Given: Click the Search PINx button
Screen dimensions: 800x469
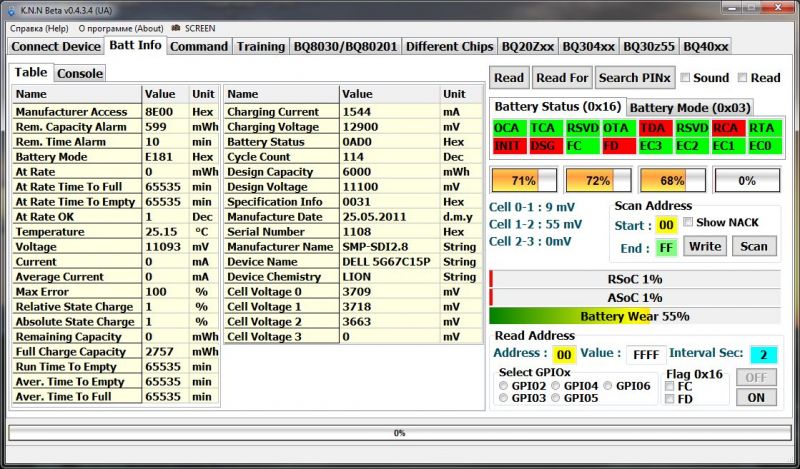Looking at the screenshot, I should pos(635,78).
